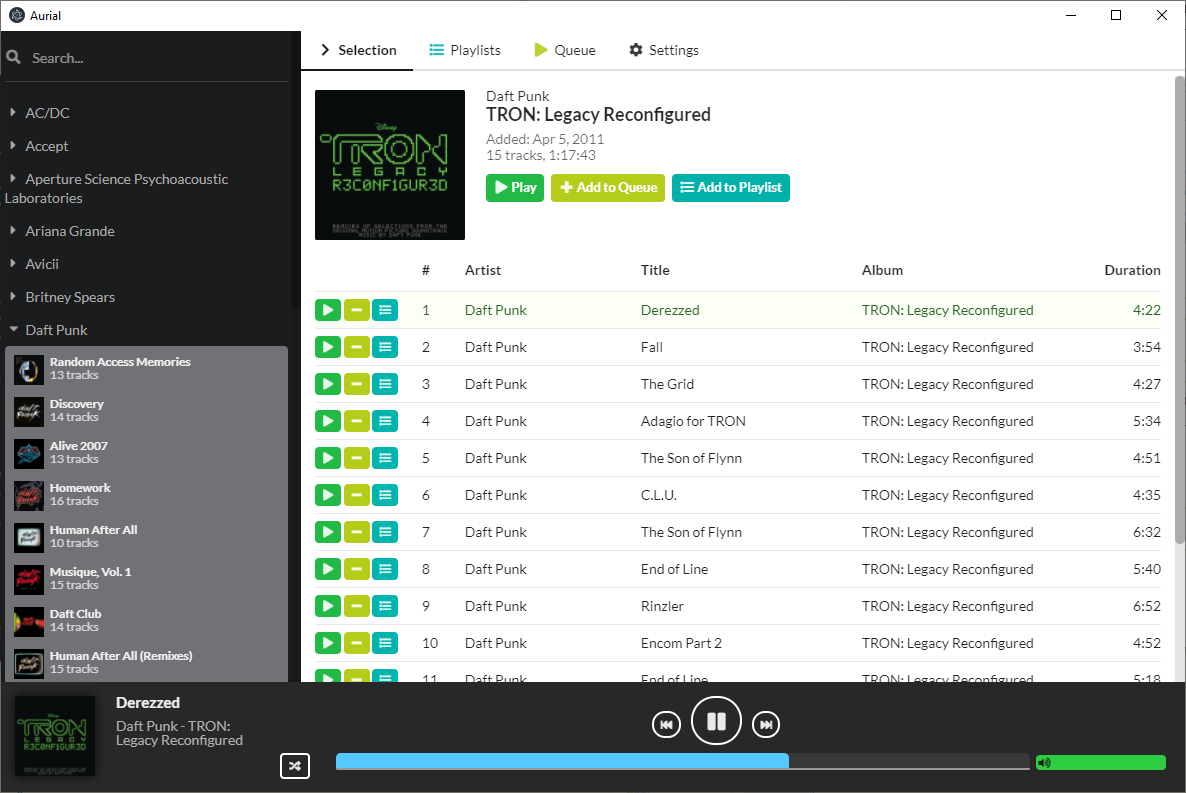1186x793 pixels.
Task: Collapse the Daft Punk artist
Action: pyautogui.click(x=13, y=330)
